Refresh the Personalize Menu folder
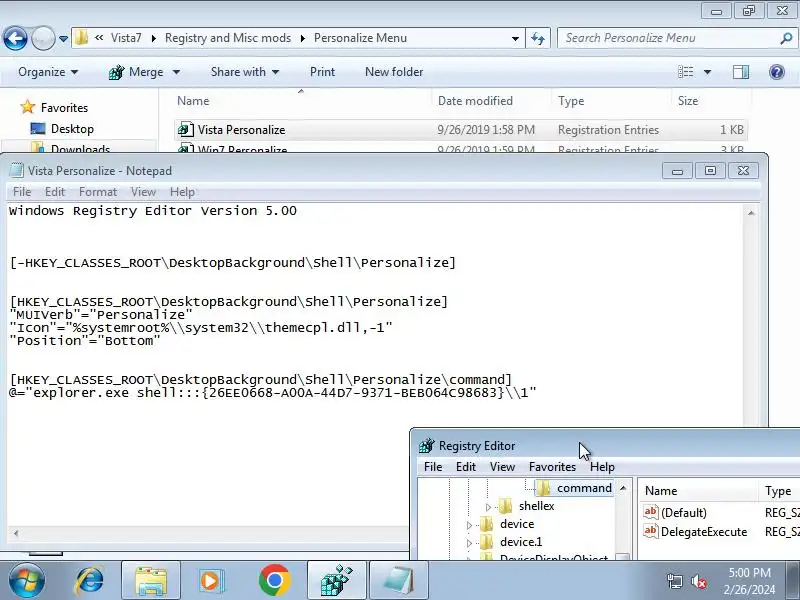The height and width of the screenshot is (600, 800). [x=538, y=38]
